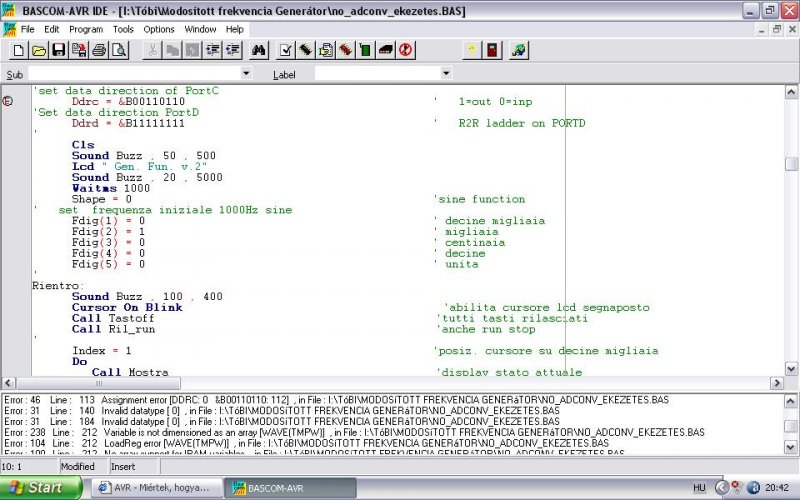Select error 104 LoadReg error row
Screen dimensions: 800x500
coord(306,443)
